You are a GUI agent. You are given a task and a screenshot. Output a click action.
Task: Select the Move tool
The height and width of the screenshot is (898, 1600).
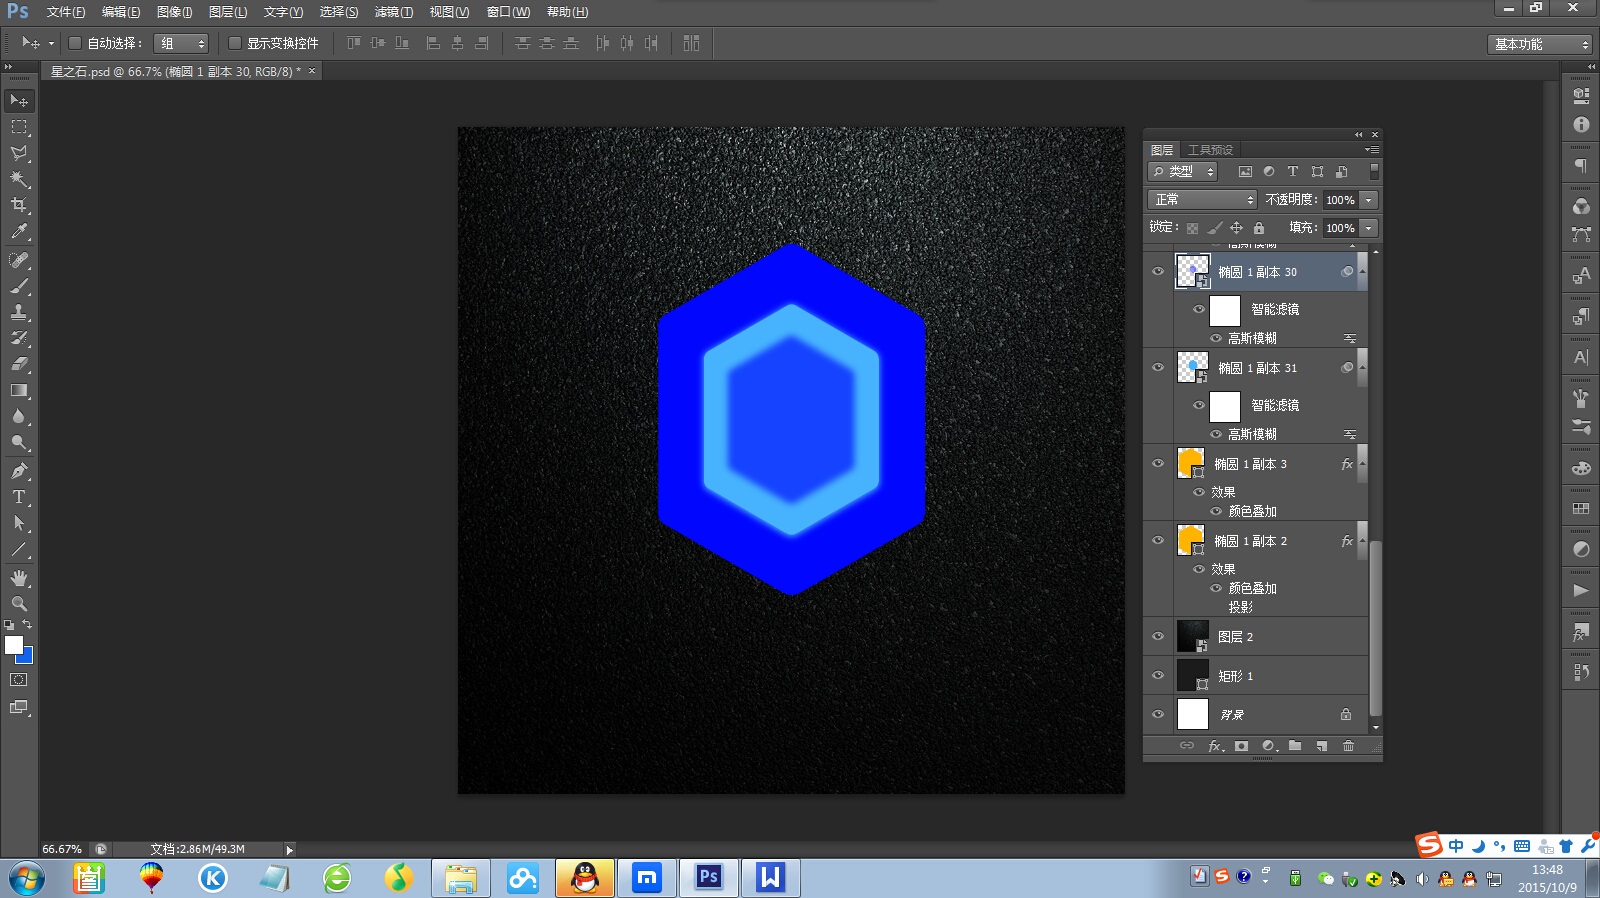click(x=19, y=101)
